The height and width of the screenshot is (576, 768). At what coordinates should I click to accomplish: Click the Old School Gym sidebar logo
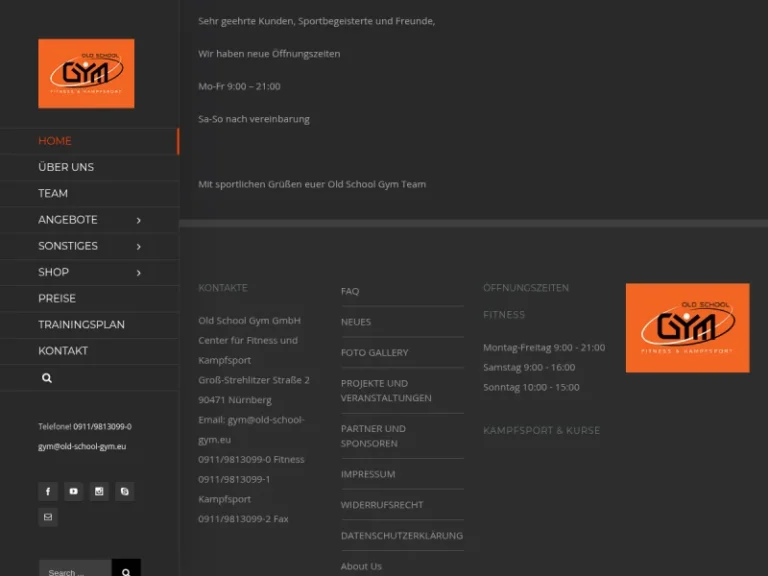pos(86,73)
